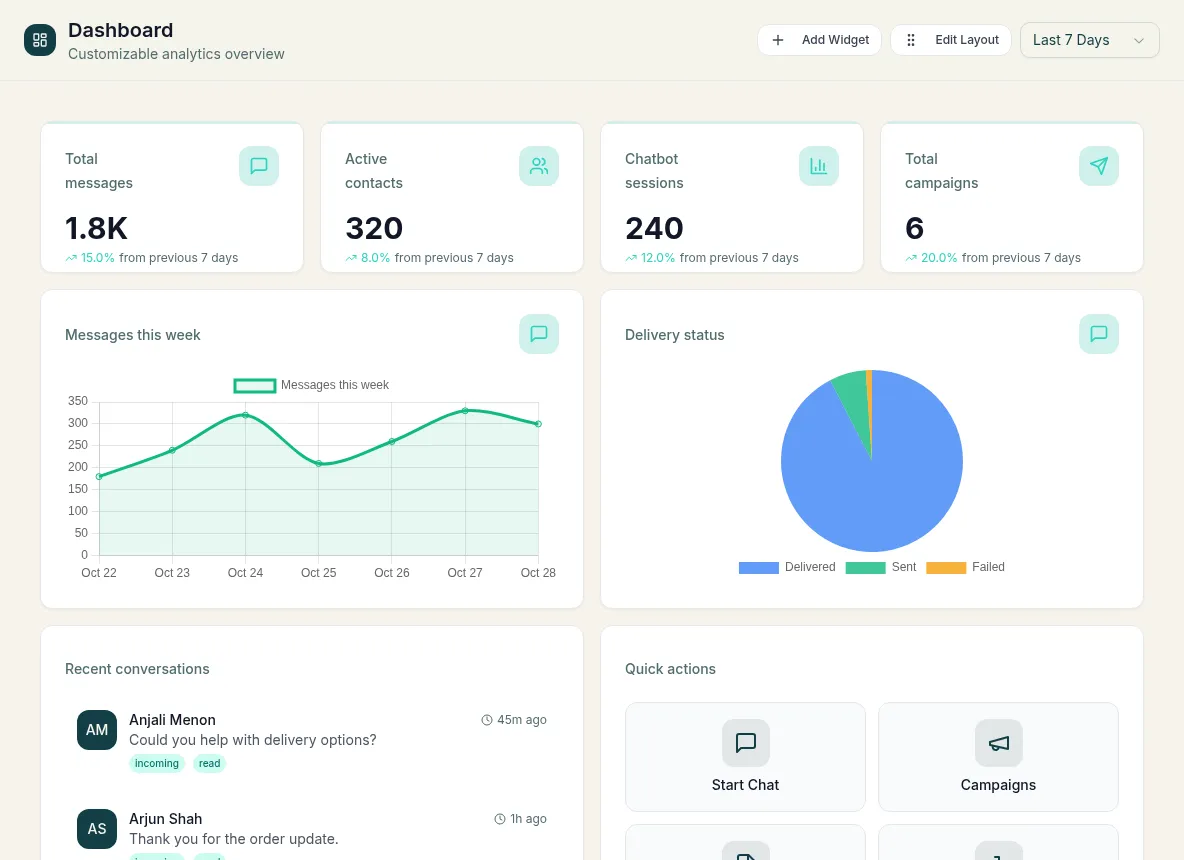Click the 1.8K total messages value
The height and width of the screenshot is (860, 1184).
(97, 228)
